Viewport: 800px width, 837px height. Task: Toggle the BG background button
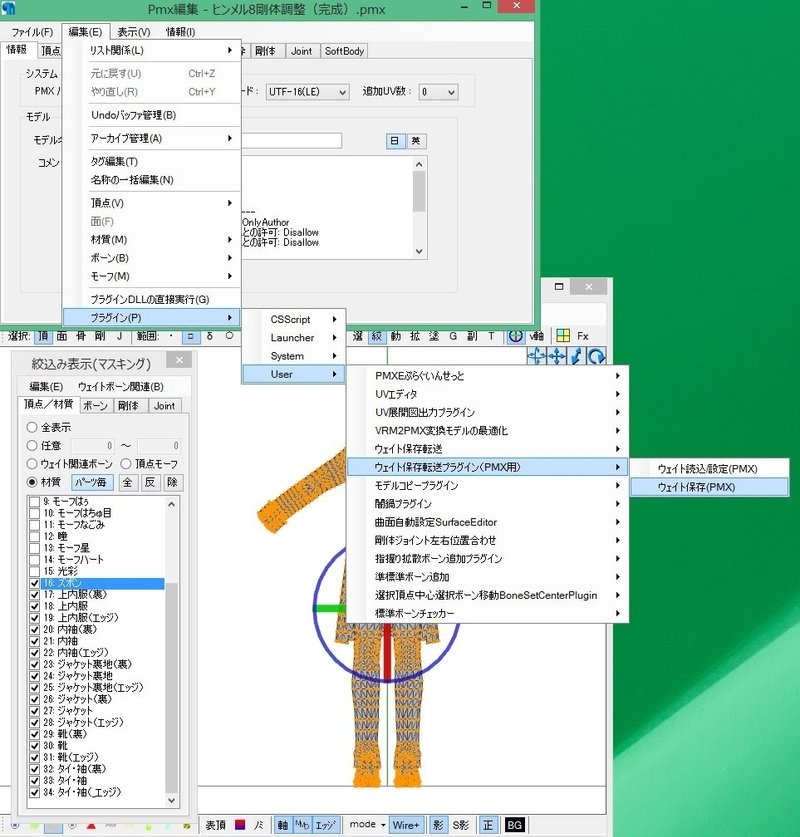pyautogui.click(x=514, y=825)
